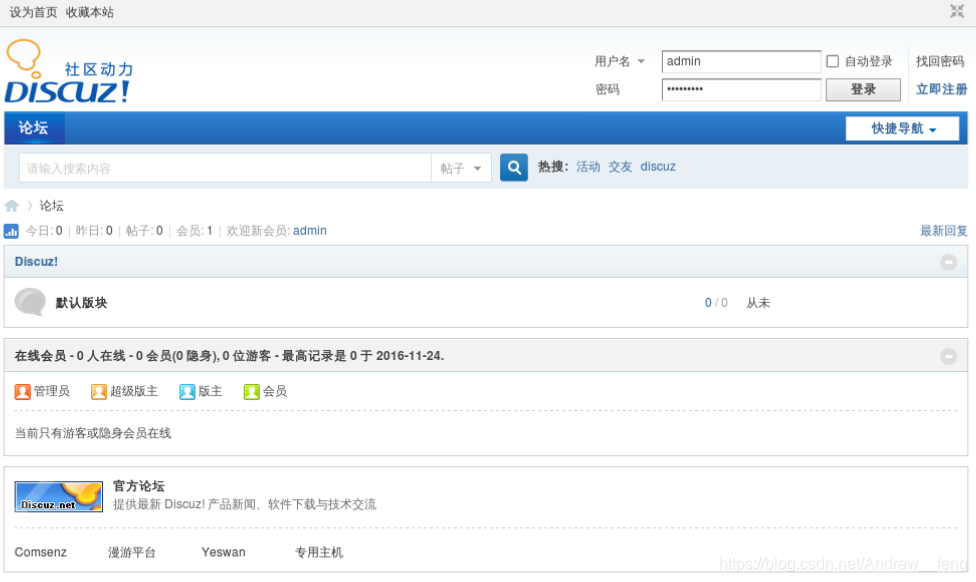Click the 0 thread count of 默认版块

[x=708, y=303]
